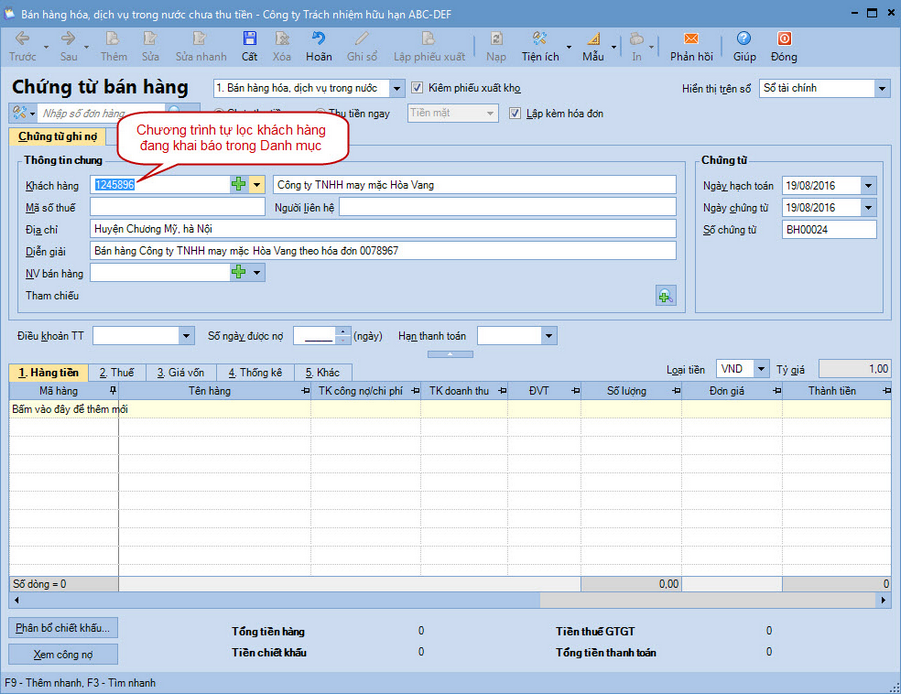Open the Tiện ích utilities icon
The width and height of the screenshot is (901, 694).
click(x=540, y=38)
